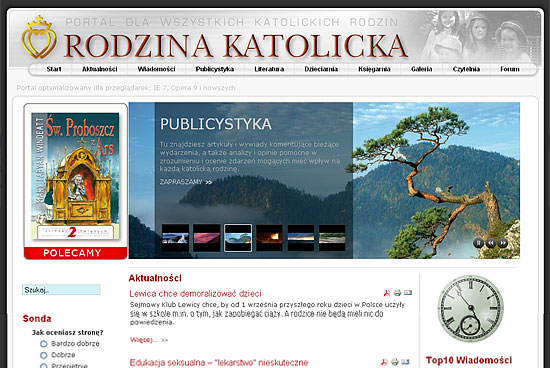Open the Księgarnia menu item
The image size is (550, 368).
374,69
